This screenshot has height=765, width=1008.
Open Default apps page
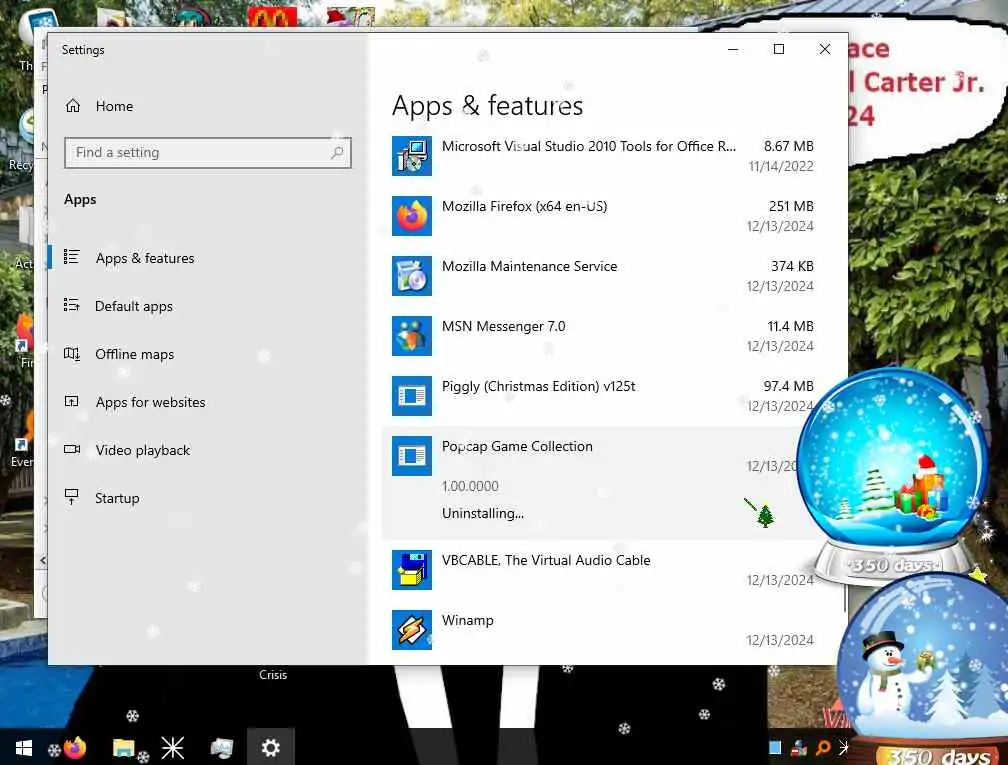click(x=134, y=306)
